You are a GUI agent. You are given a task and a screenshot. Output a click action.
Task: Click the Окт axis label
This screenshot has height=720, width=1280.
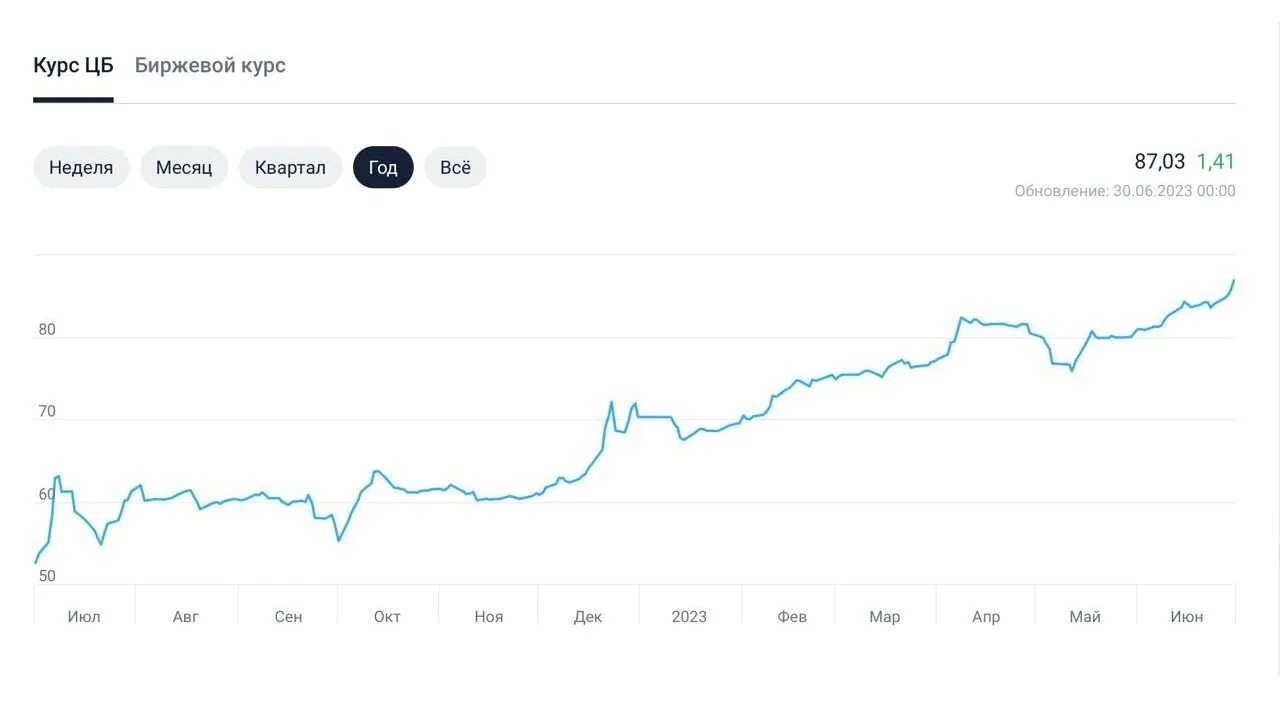387,617
